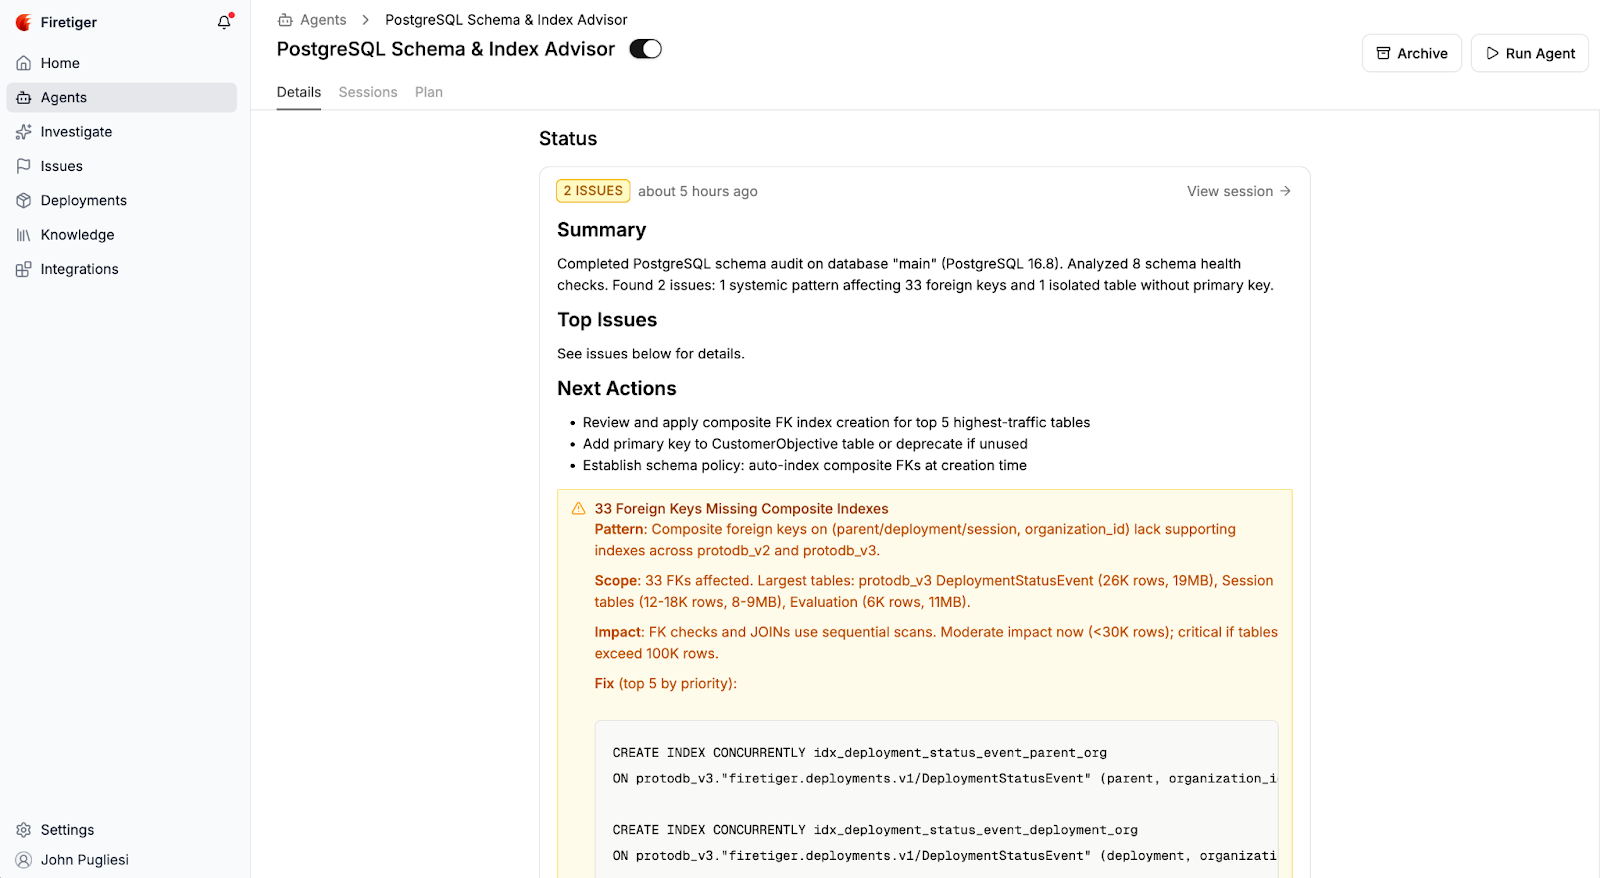Open the Integrations section
Image resolution: width=1600 pixels, height=878 pixels.
click(122, 269)
